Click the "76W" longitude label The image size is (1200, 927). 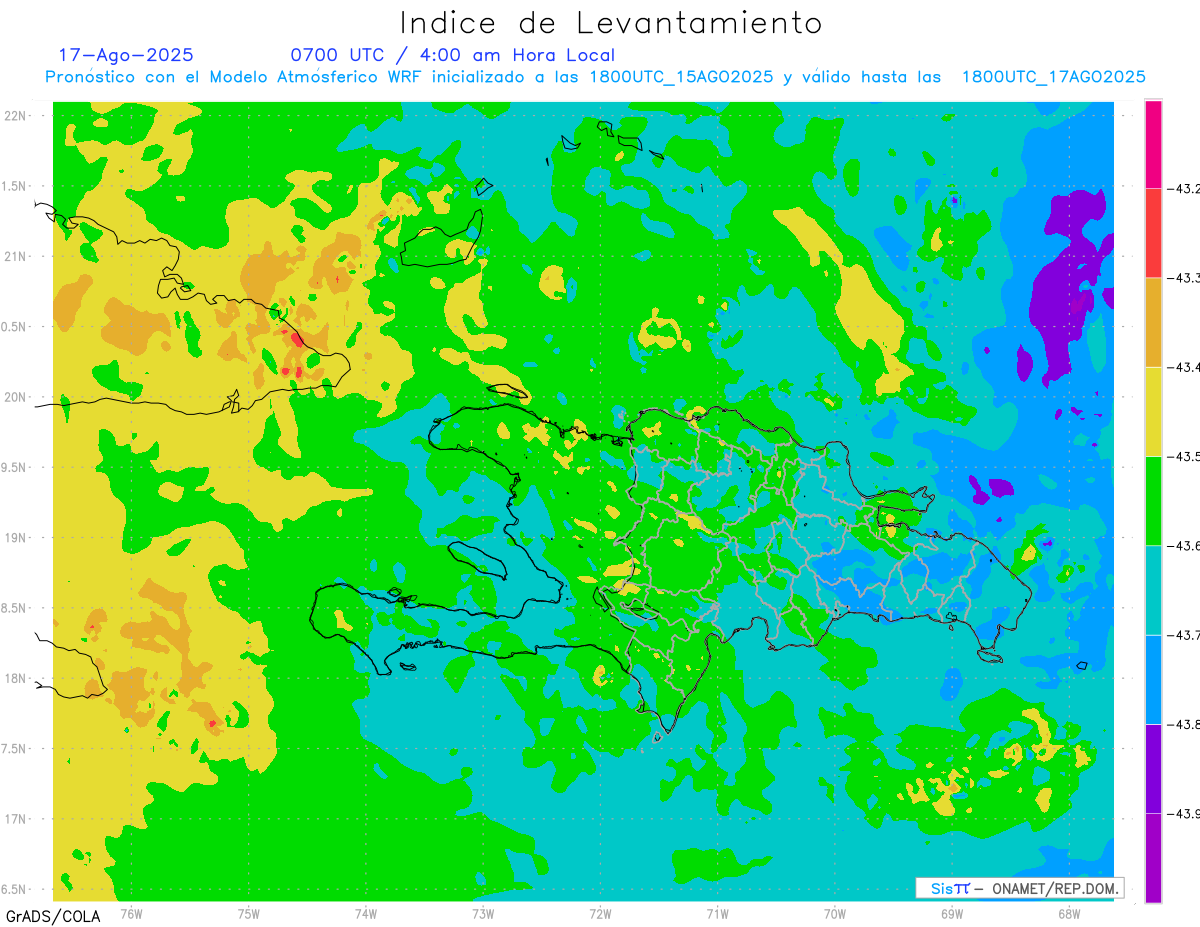coord(131,913)
